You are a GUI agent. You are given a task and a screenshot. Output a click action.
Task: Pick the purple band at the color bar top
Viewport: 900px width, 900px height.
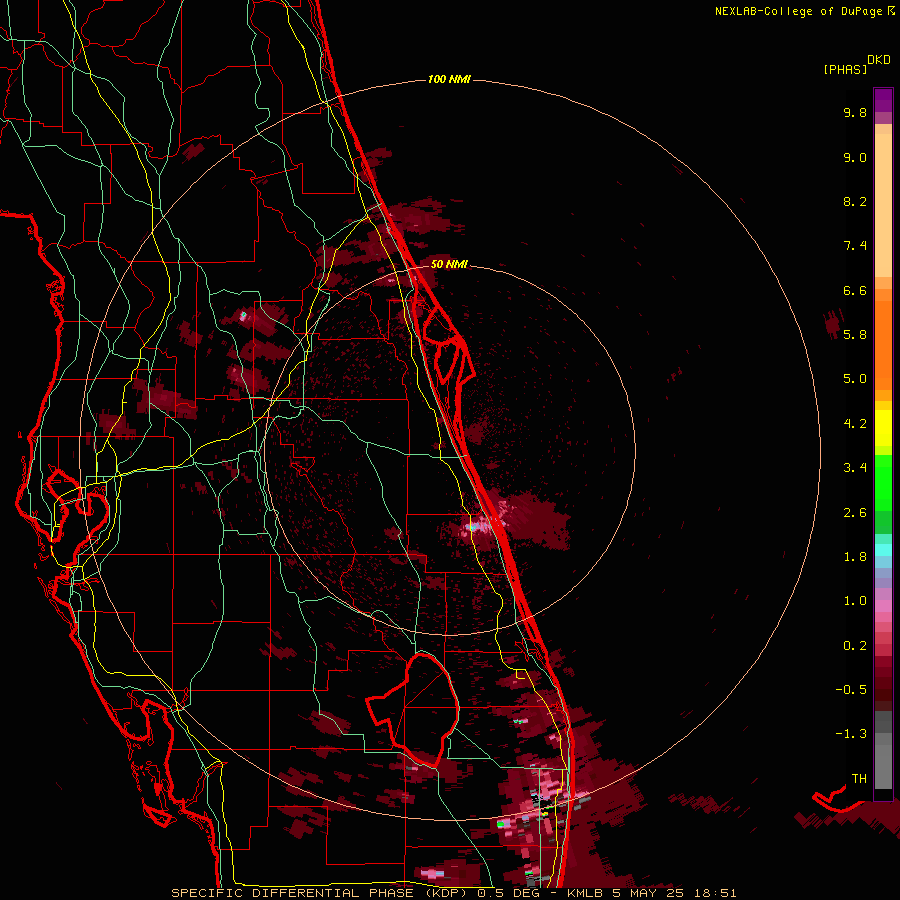click(883, 100)
